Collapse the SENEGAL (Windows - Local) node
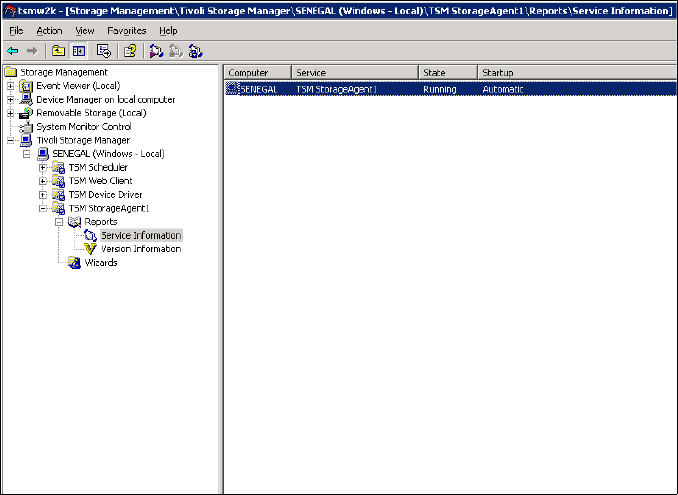This screenshot has height=495, width=678. pyautogui.click(x=26, y=154)
